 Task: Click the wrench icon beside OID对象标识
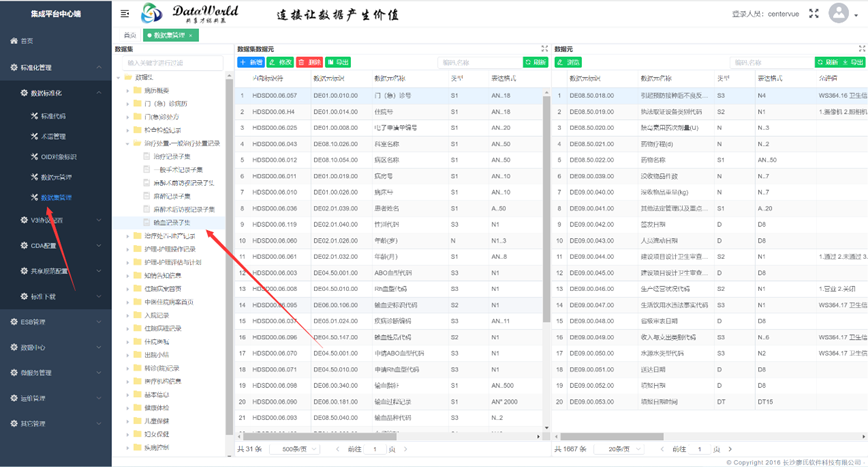pyautogui.click(x=34, y=157)
